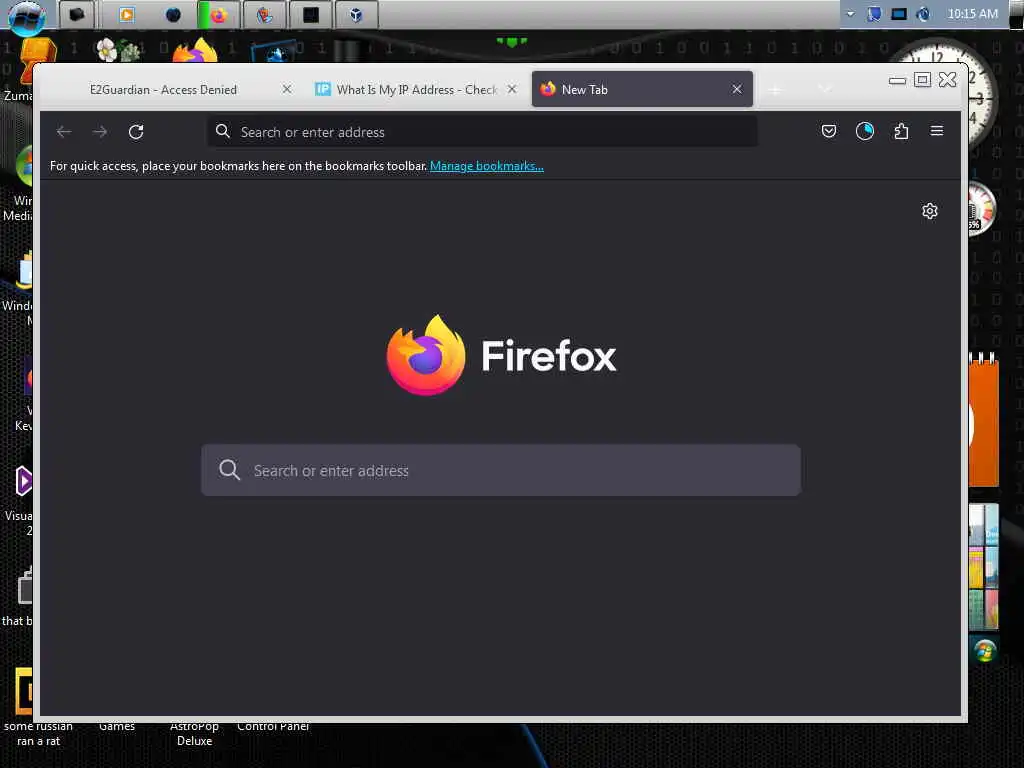The image size is (1024, 768).
Task: Click the dark blue sphere taskbar icon
Action: click(173, 14)
